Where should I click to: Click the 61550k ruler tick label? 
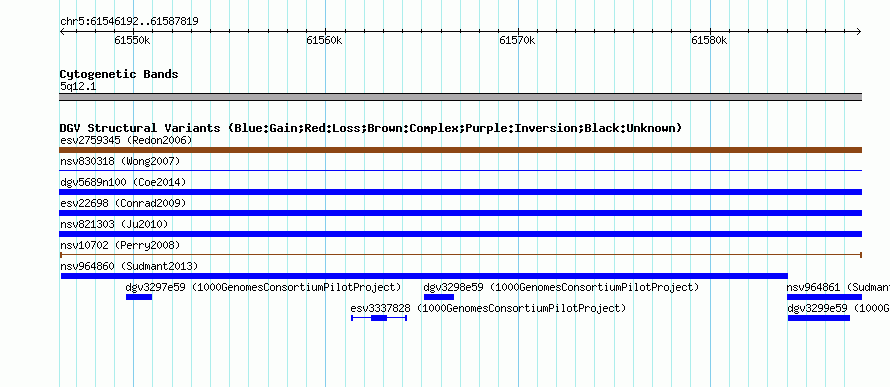pyautogui.click(x=132, y=40)
